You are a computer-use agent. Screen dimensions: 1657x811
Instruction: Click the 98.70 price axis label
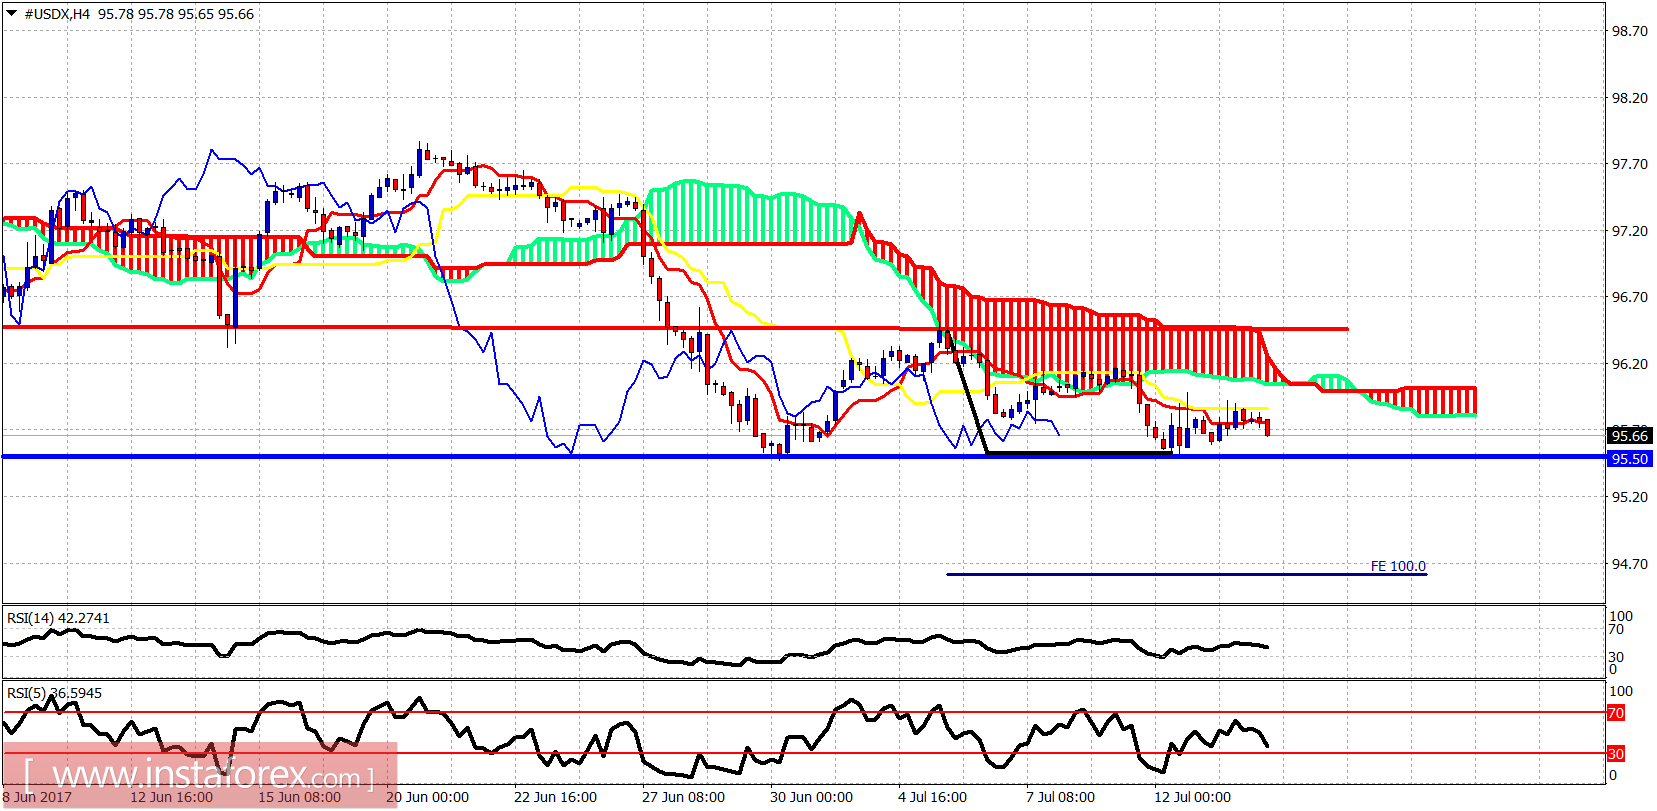(1629, 31)
